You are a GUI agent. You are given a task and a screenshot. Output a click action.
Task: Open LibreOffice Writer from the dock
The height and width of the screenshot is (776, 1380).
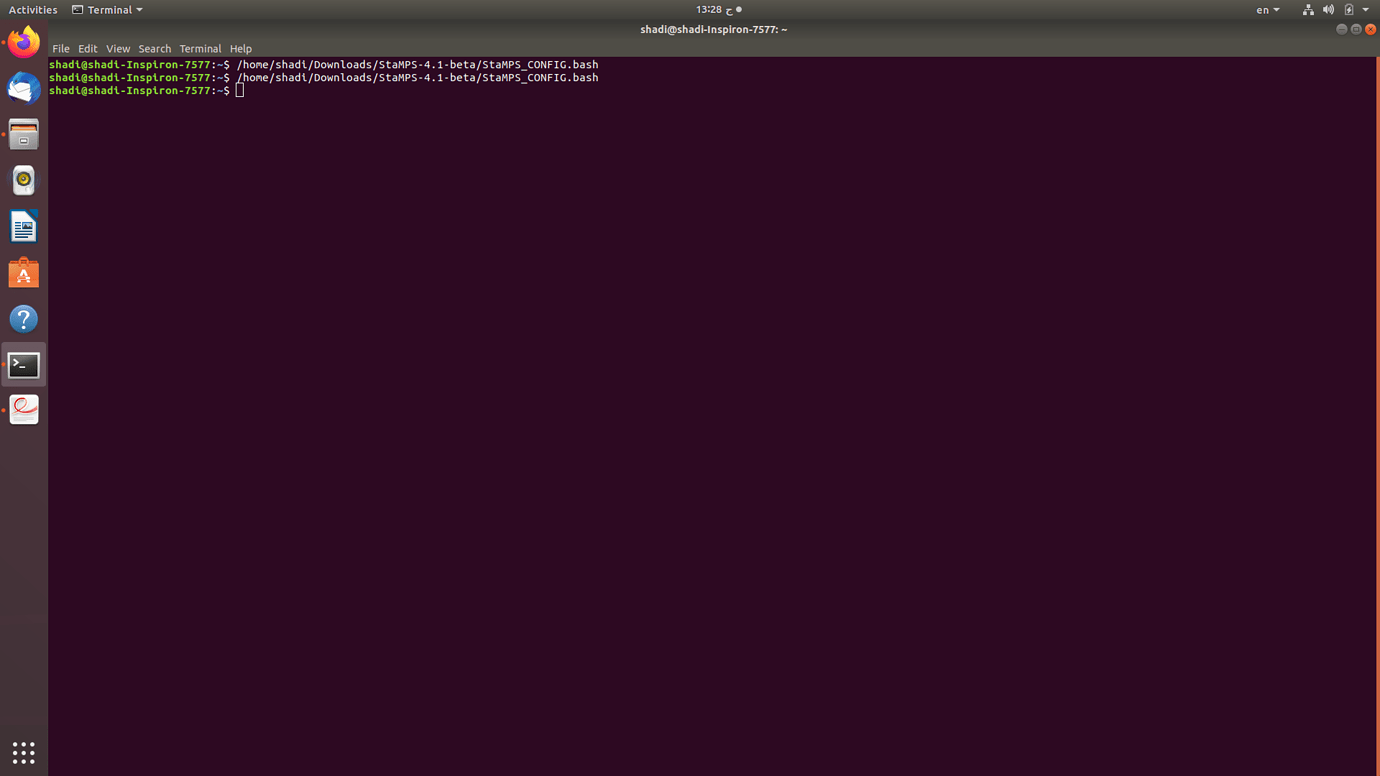tap(23, 226)
